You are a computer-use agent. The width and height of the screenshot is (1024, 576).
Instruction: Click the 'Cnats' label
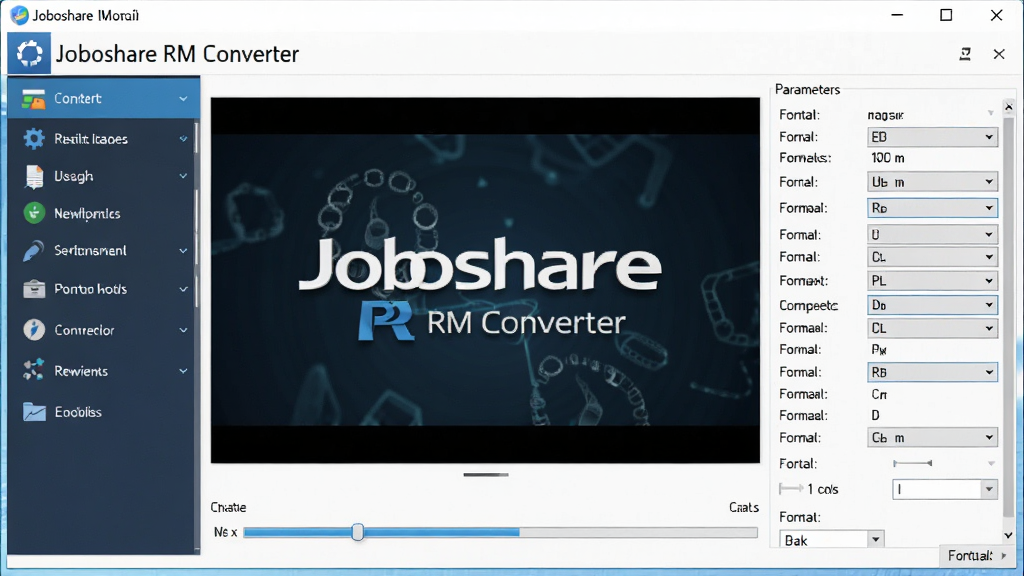tap(744, 507)
